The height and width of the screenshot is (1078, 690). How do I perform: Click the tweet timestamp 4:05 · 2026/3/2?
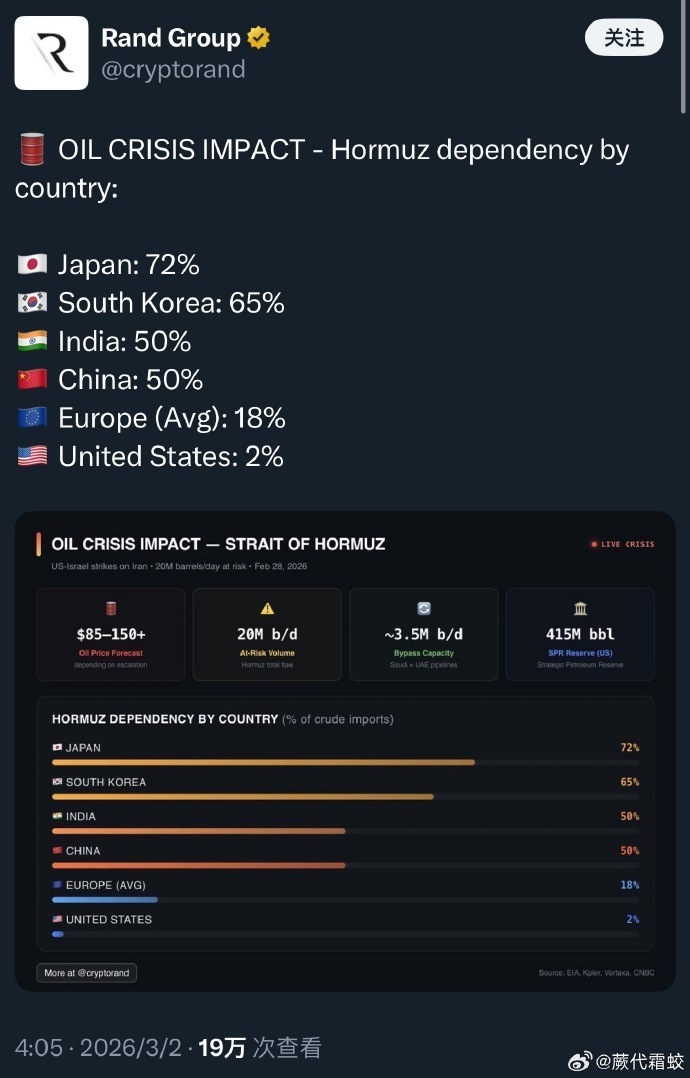click(98, 1047)
